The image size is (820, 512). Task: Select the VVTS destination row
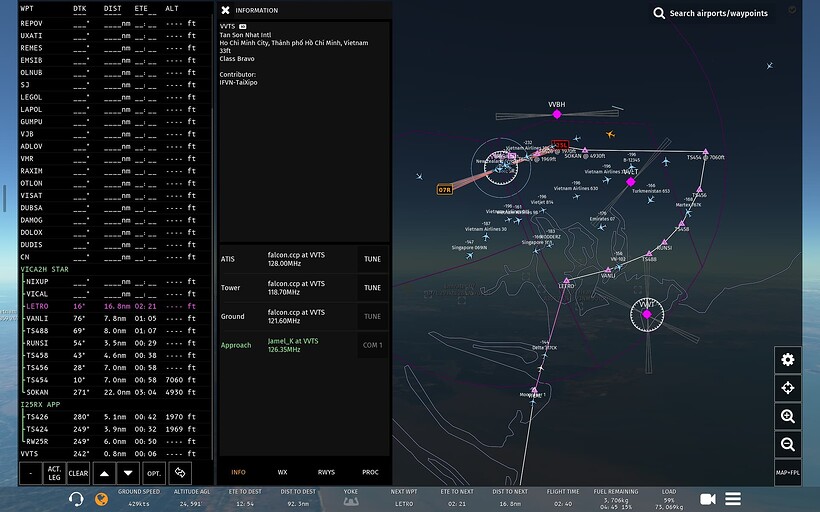click(x=114, y=454)
